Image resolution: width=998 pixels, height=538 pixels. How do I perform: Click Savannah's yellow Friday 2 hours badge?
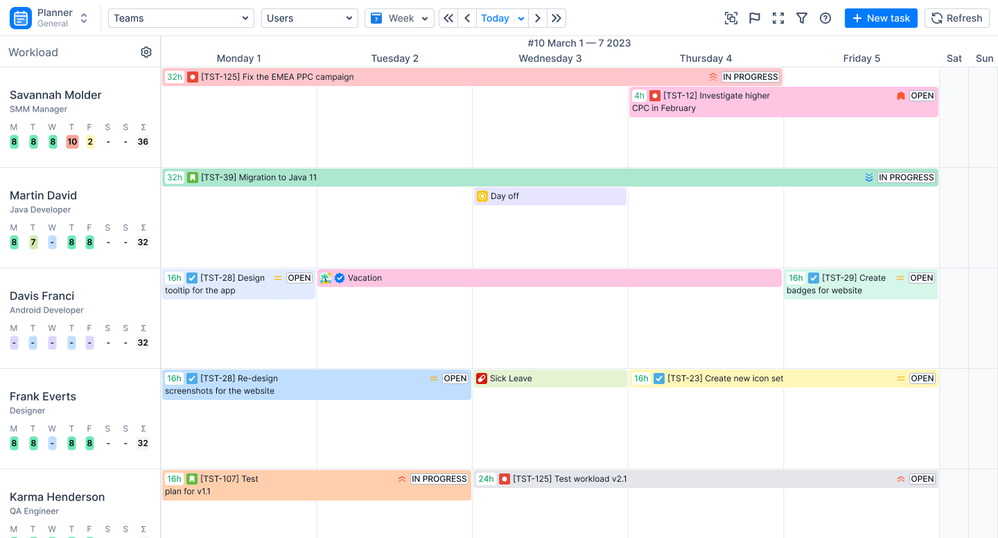90,142
